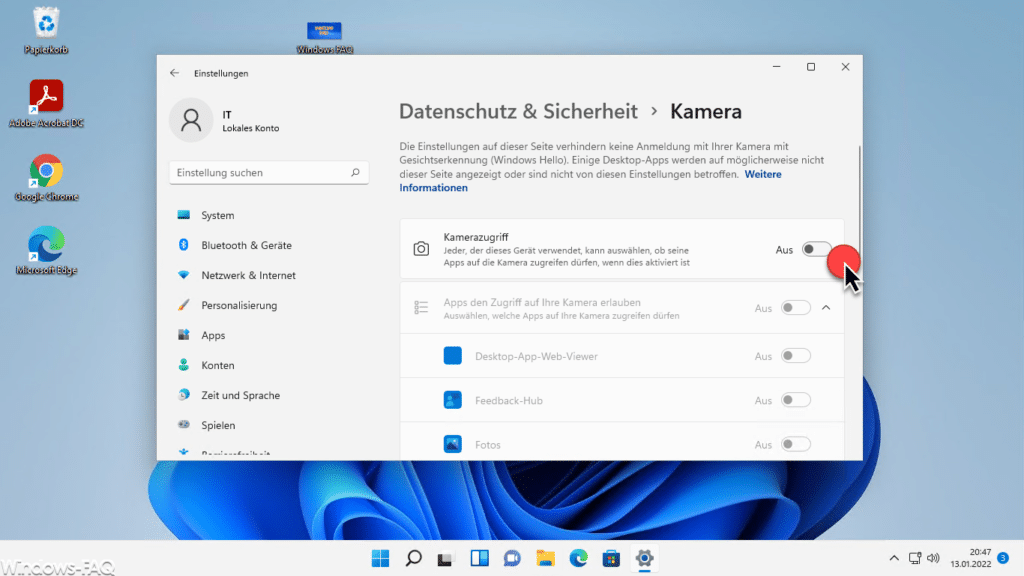Open File Explorer from the taskbar

tap(545, 558)
